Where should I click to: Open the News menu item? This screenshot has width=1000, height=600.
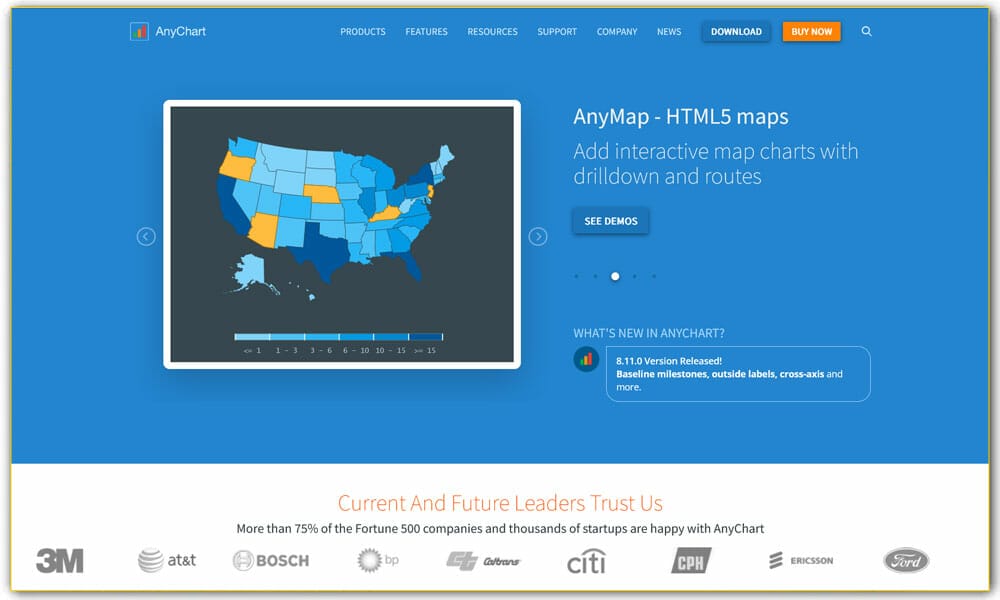pos(669,32)
